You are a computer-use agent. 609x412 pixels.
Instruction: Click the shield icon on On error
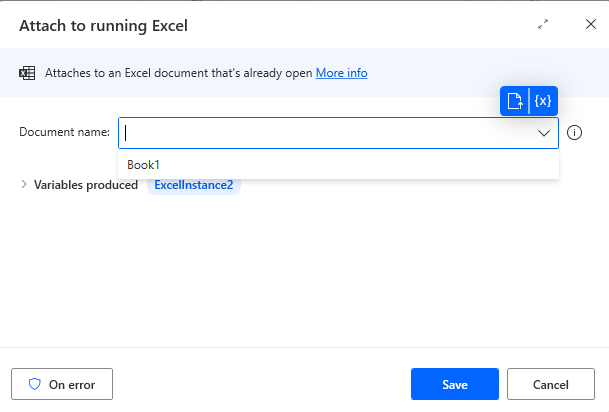coord(34,384)
